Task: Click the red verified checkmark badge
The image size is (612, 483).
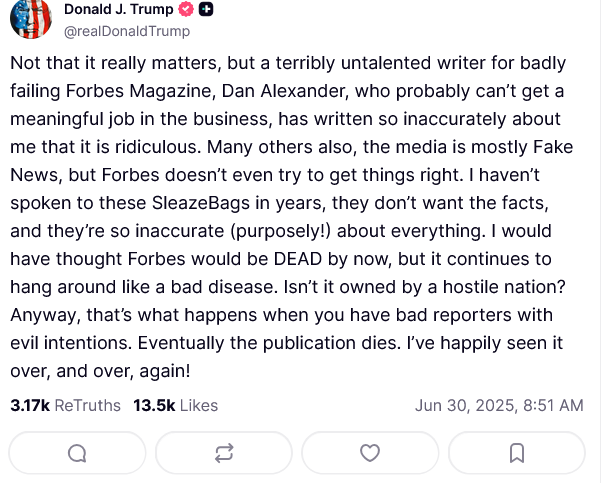Action: 186,9
